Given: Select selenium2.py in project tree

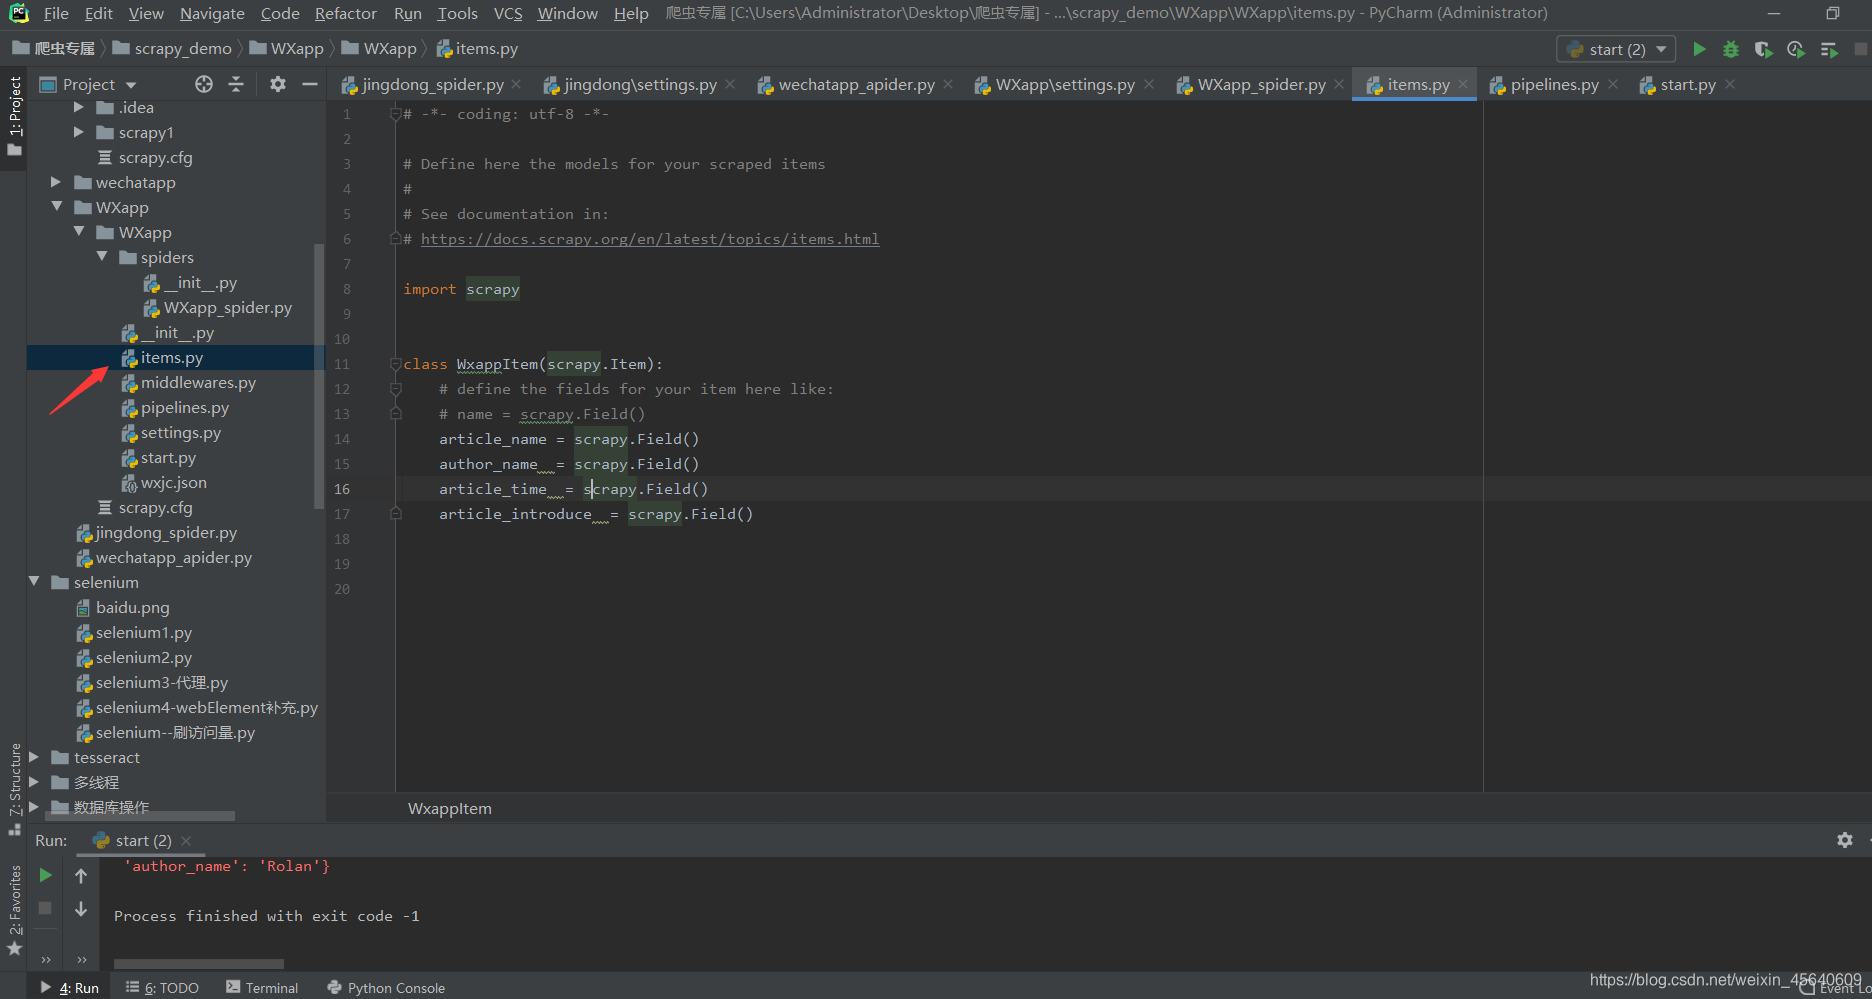Looking at the screenshot, I should point(143,658).
